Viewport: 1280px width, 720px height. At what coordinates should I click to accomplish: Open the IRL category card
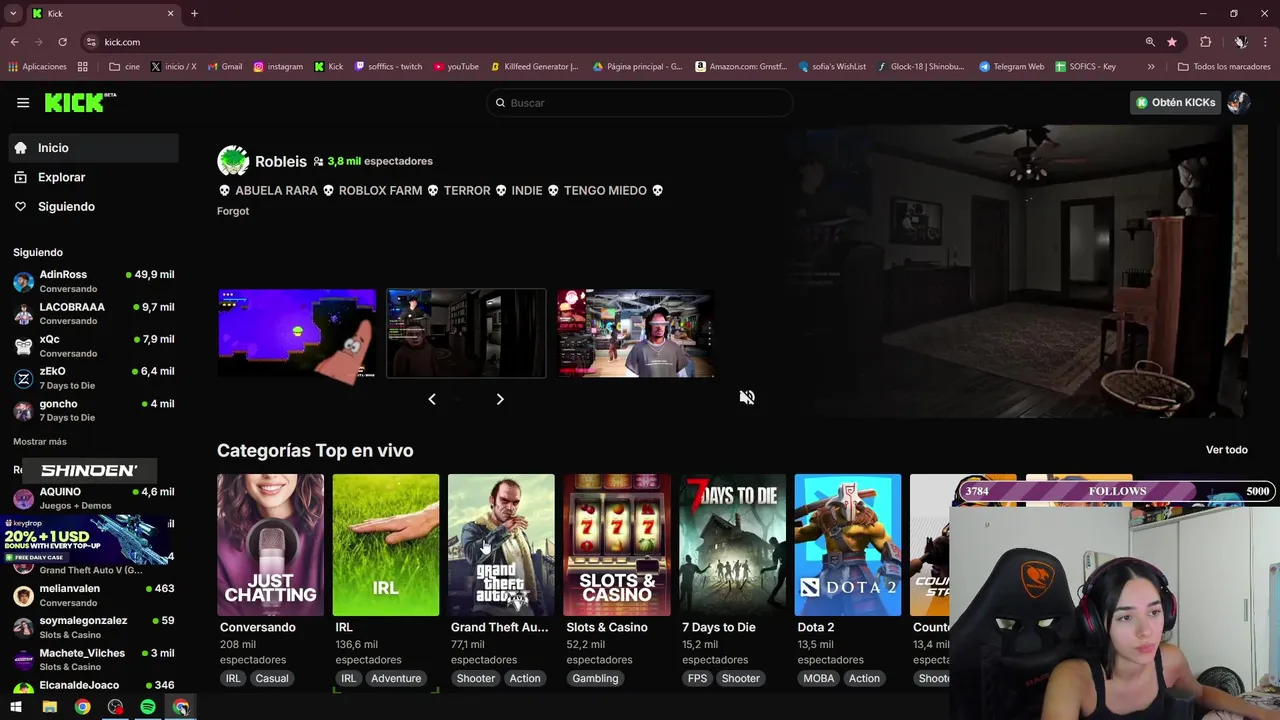click(385, 545)
